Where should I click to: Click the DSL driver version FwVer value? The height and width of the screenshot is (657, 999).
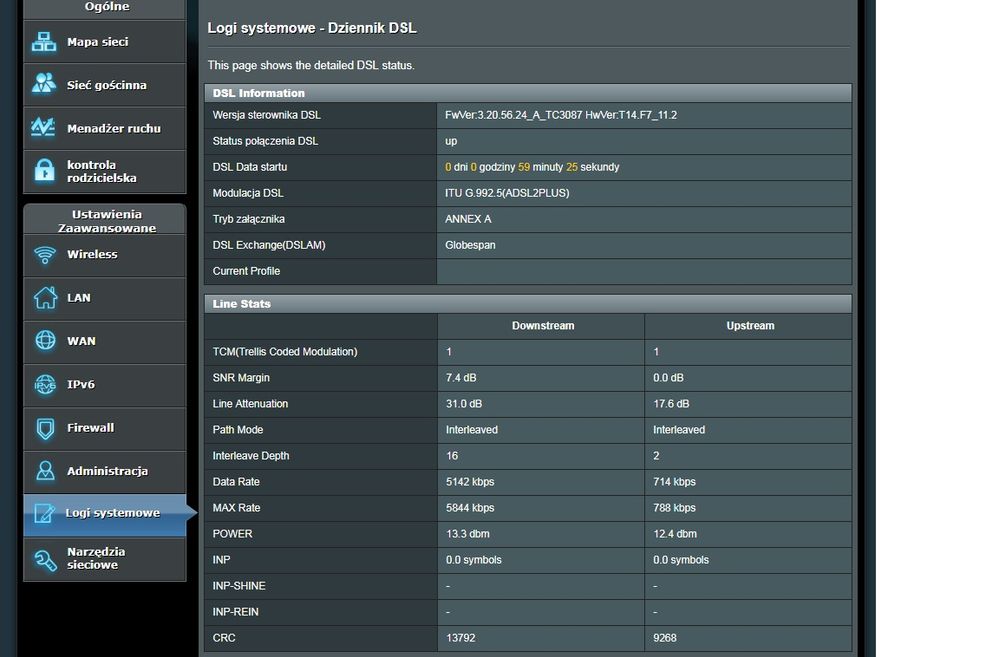coord(561,115)
